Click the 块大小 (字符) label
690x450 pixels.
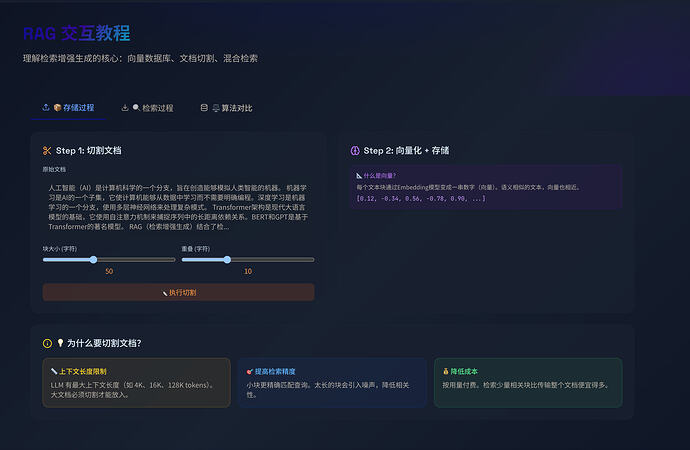(x=60, y=249)
